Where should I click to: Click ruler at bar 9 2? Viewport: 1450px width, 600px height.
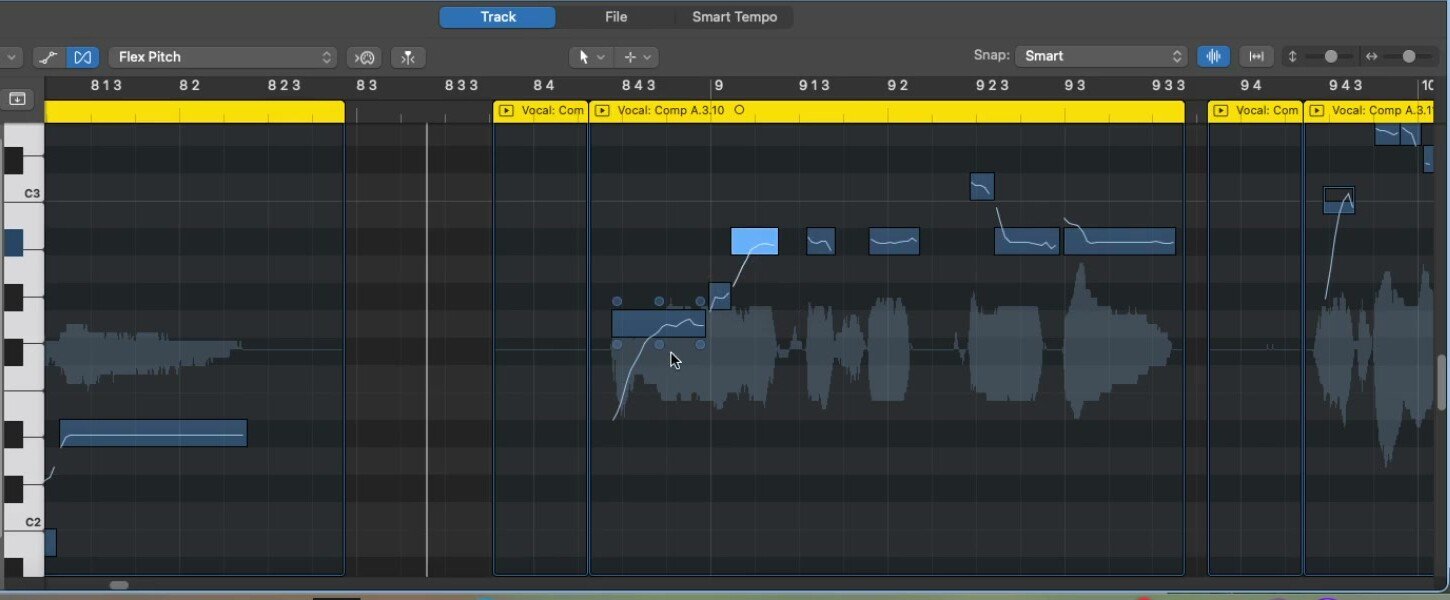[897, 86]
